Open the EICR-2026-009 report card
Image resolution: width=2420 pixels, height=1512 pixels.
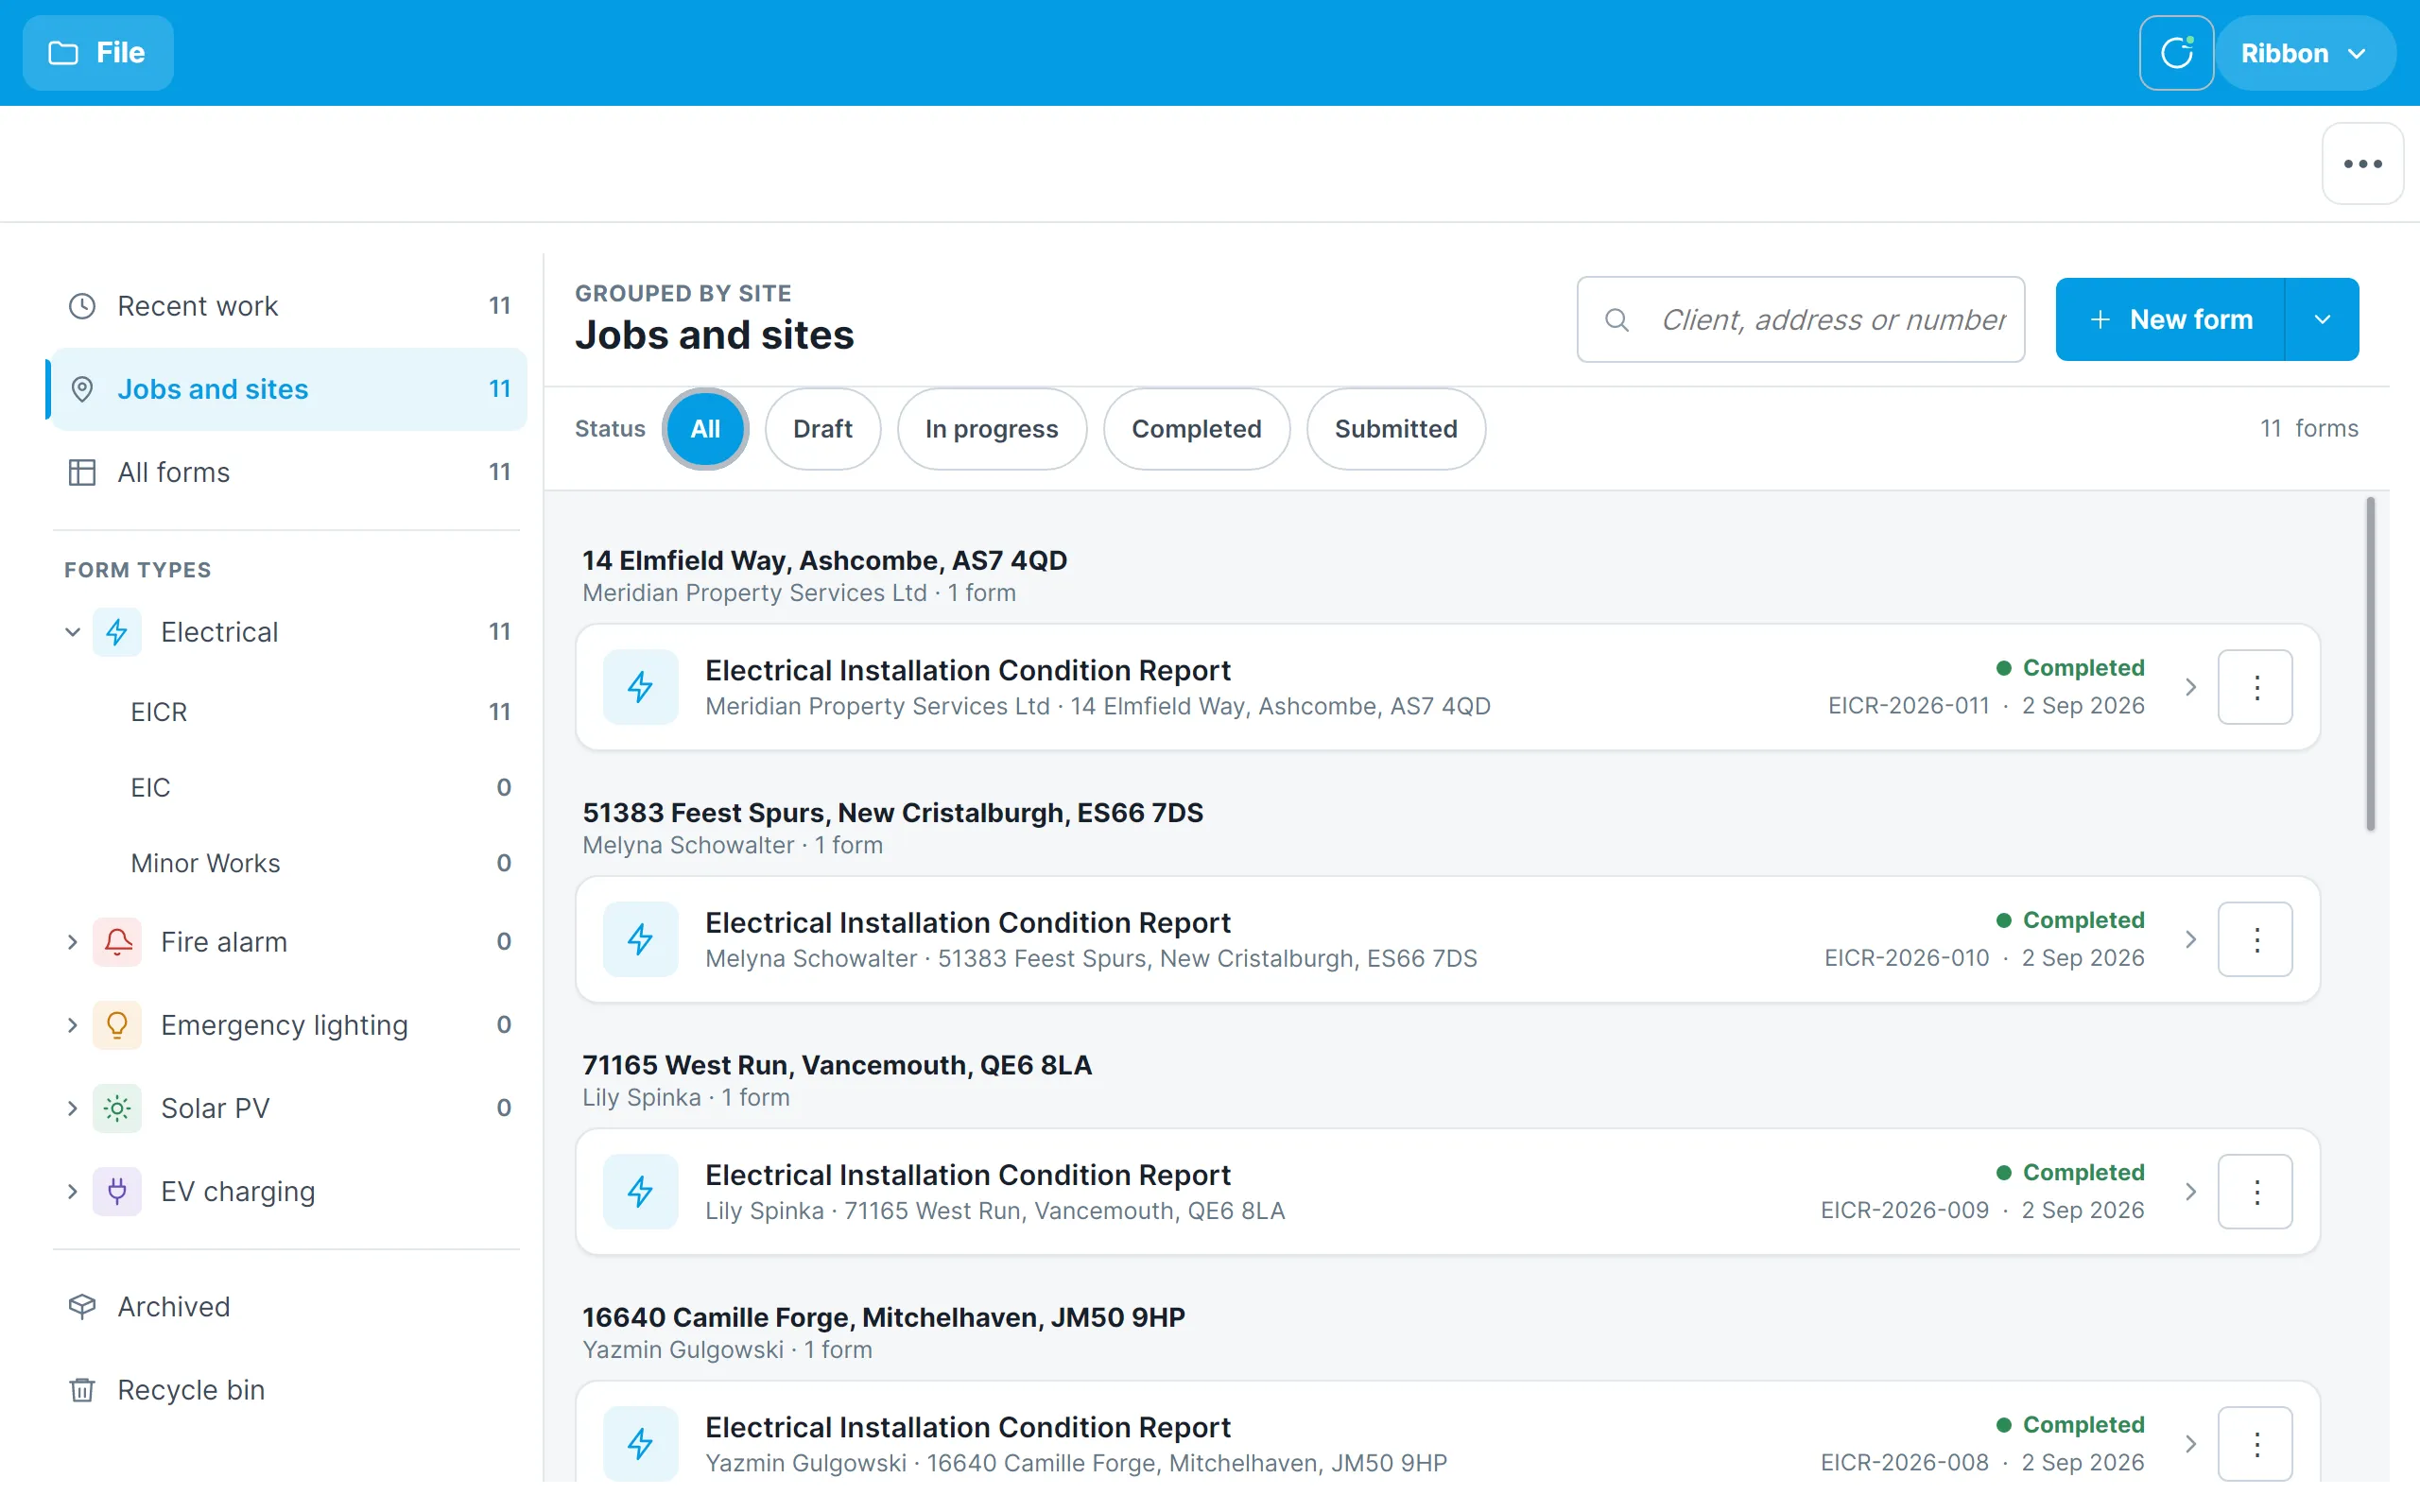pyautogui.click(x=1447, y=1192)
